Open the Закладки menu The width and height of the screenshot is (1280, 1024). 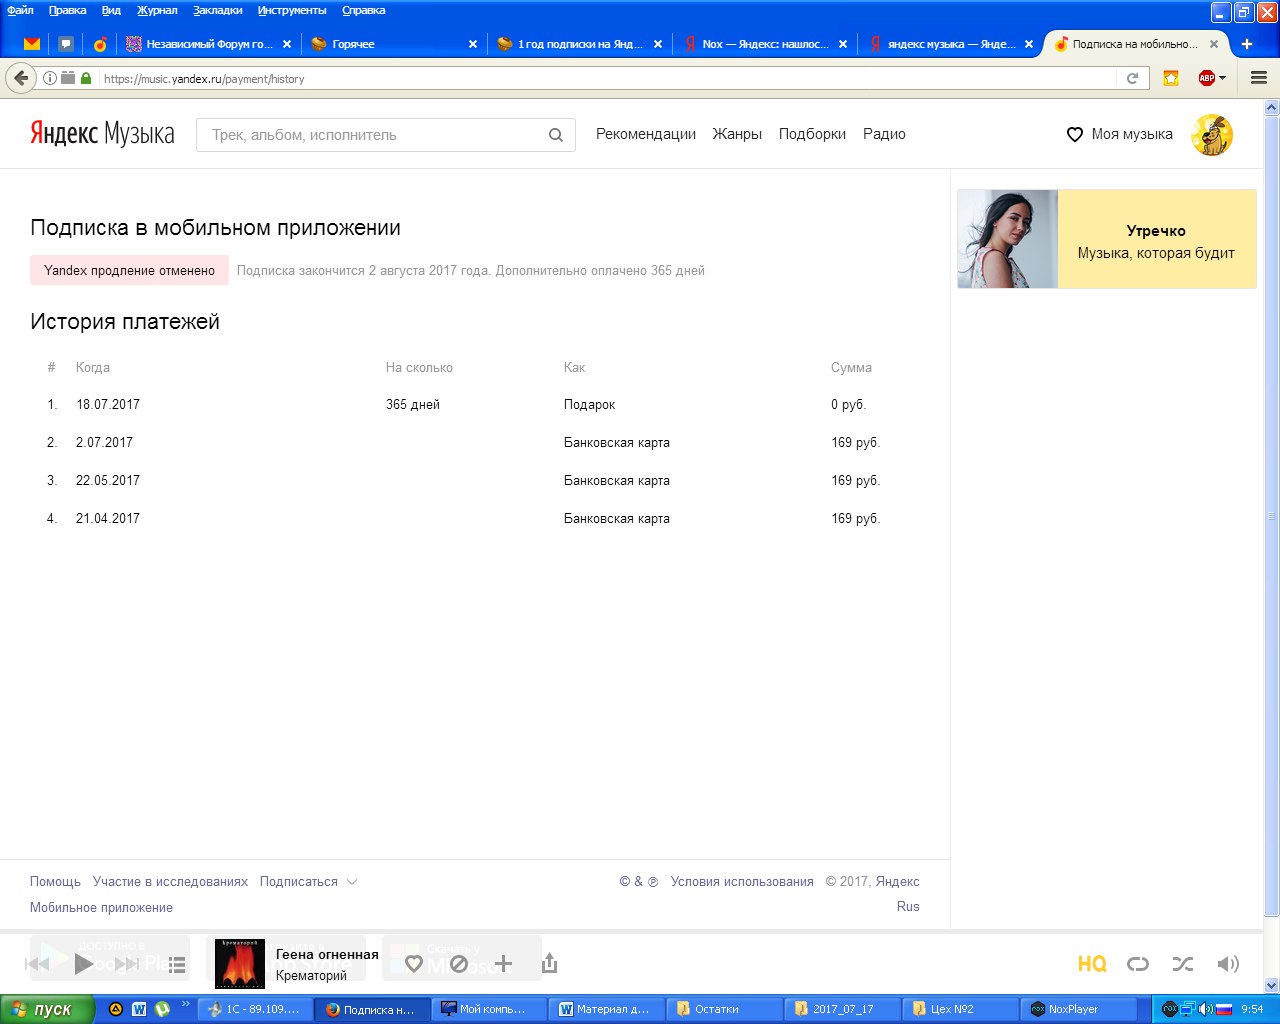[218, 10]
